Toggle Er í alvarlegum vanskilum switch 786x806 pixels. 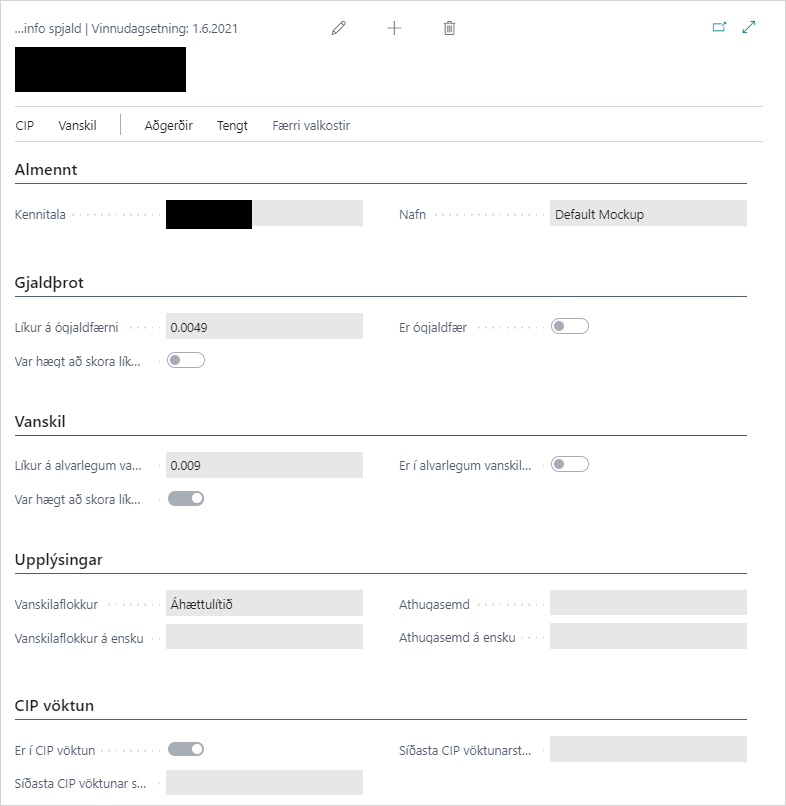[x=570, y=464]
